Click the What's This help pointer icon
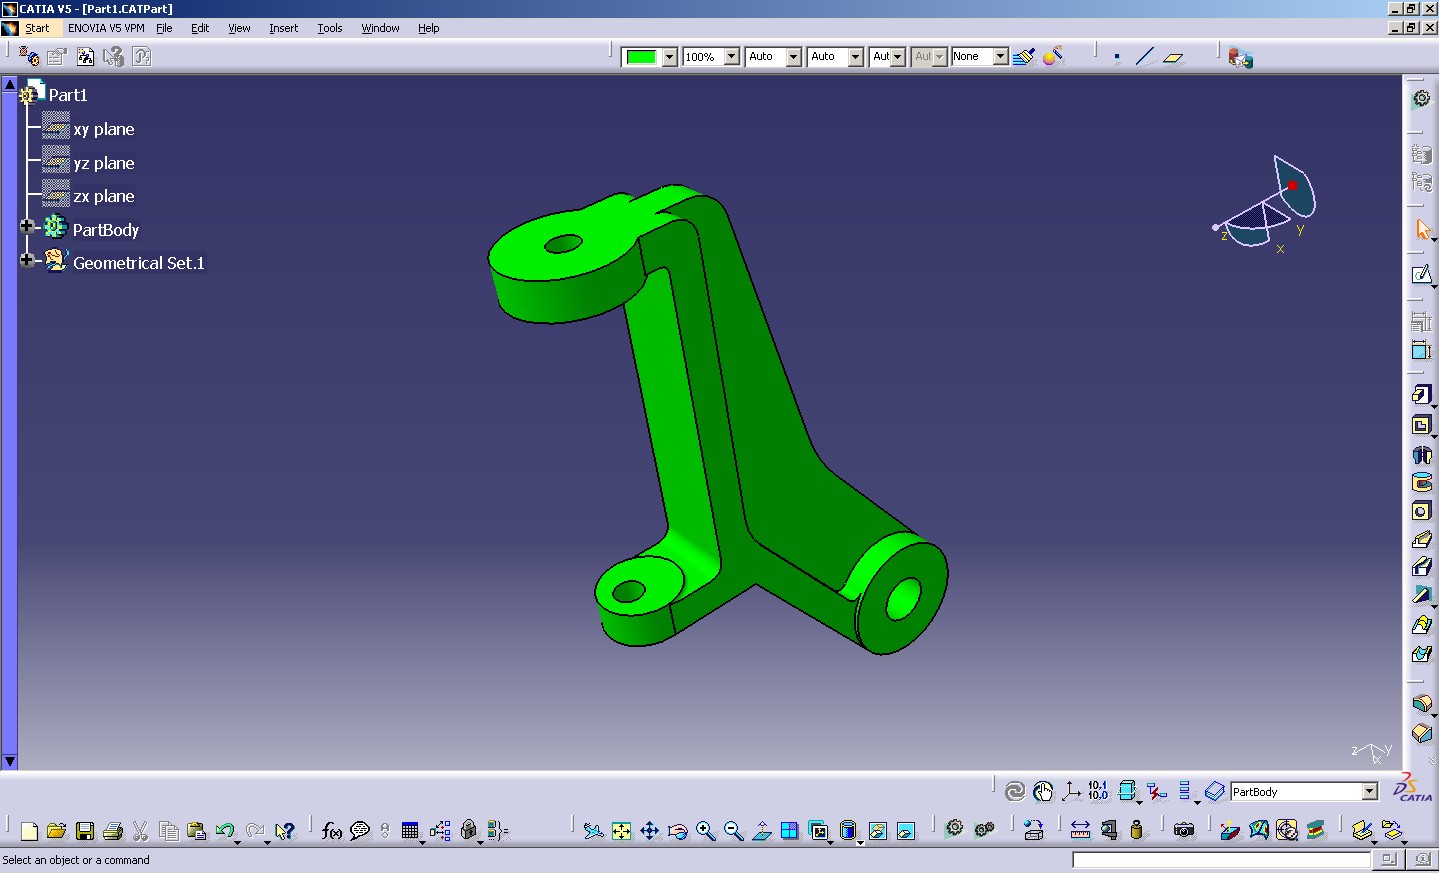The image size is (1439, 873). 285,831
